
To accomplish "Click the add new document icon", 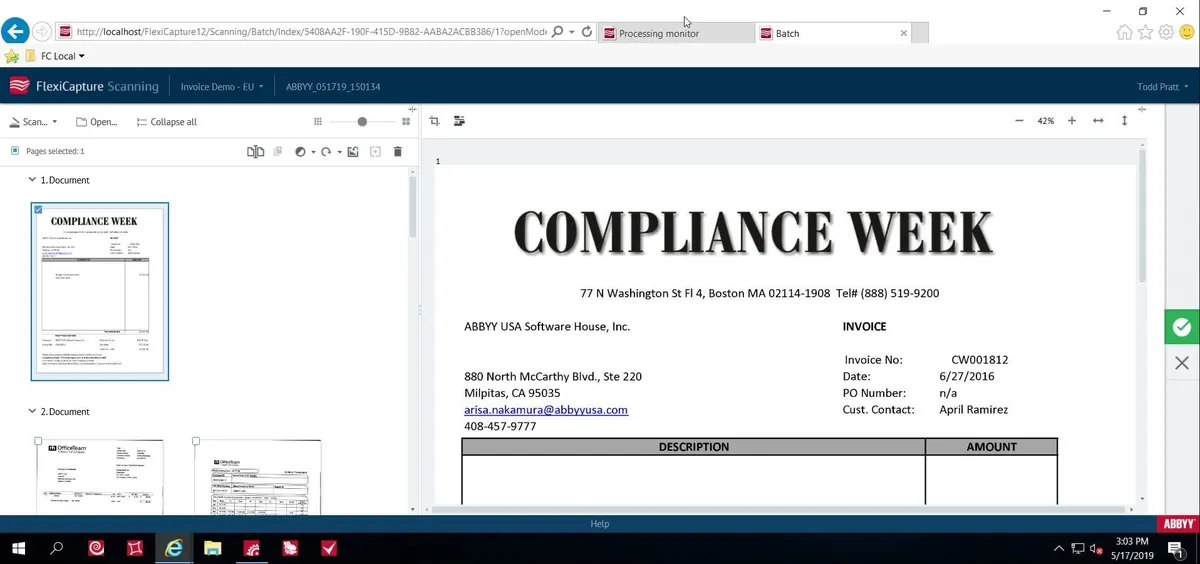I will 376,151.
